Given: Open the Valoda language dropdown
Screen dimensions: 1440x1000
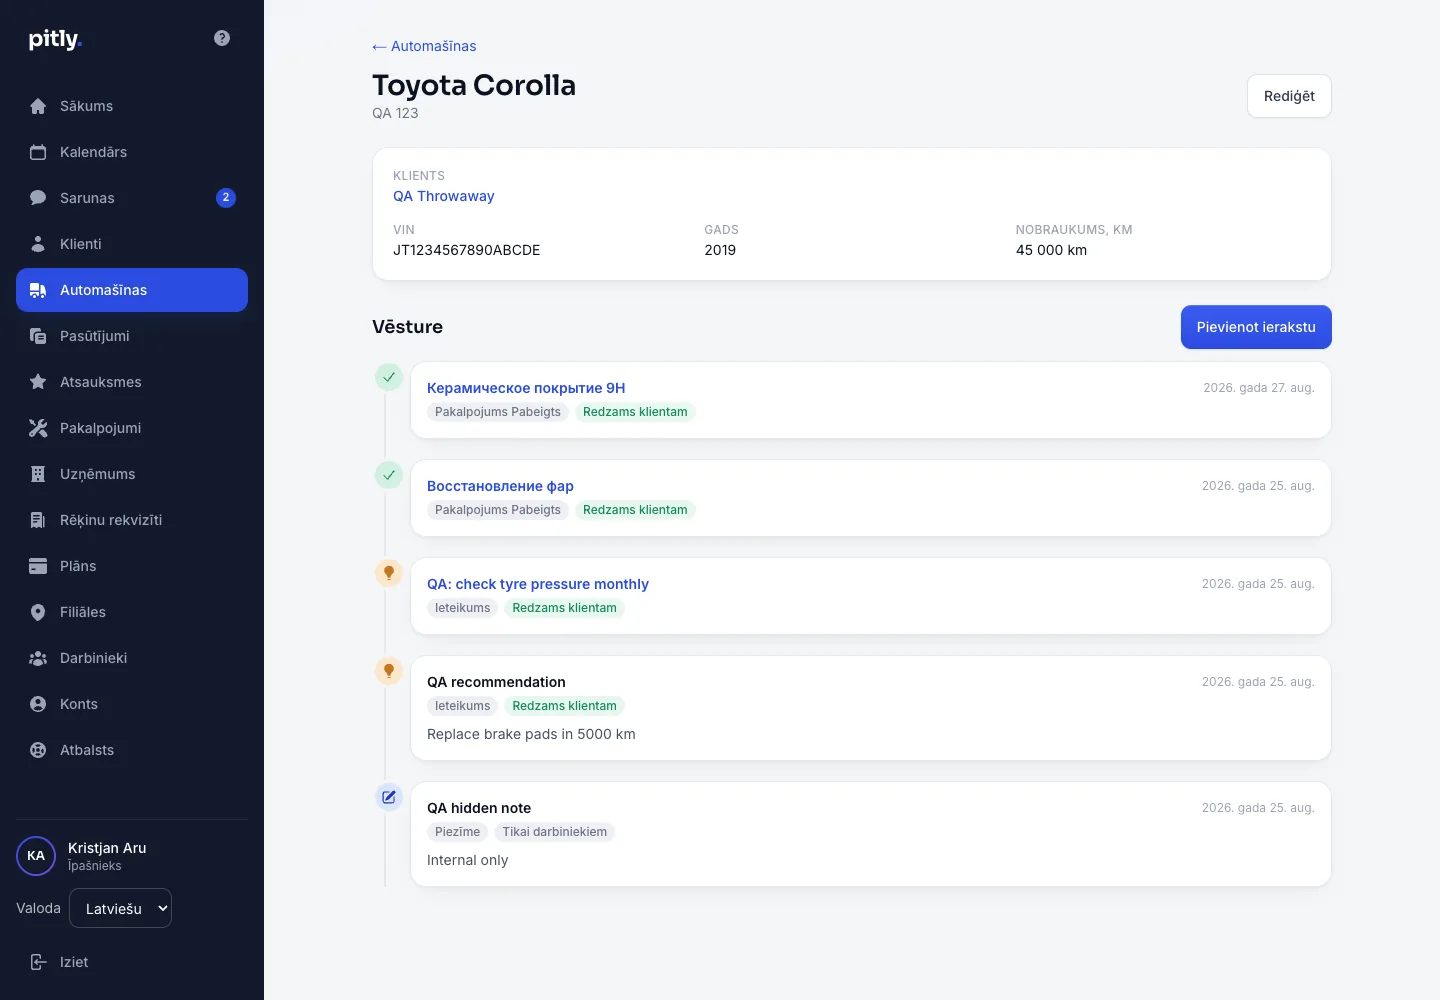Looking at the screenshot, I should [120, 908].
